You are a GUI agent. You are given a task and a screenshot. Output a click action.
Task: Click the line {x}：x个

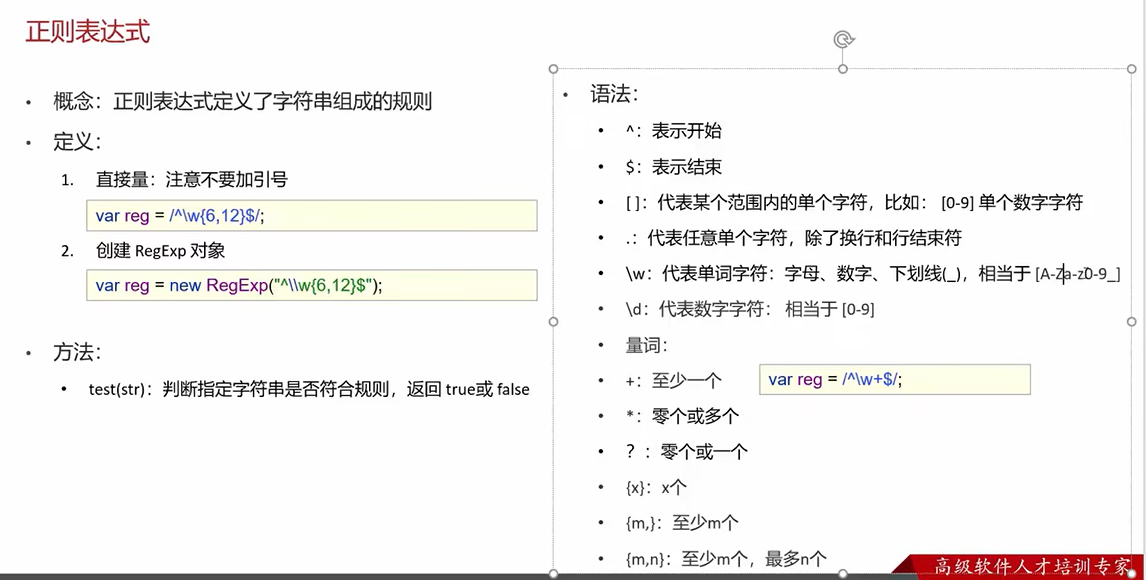click(x=656, y=487)
